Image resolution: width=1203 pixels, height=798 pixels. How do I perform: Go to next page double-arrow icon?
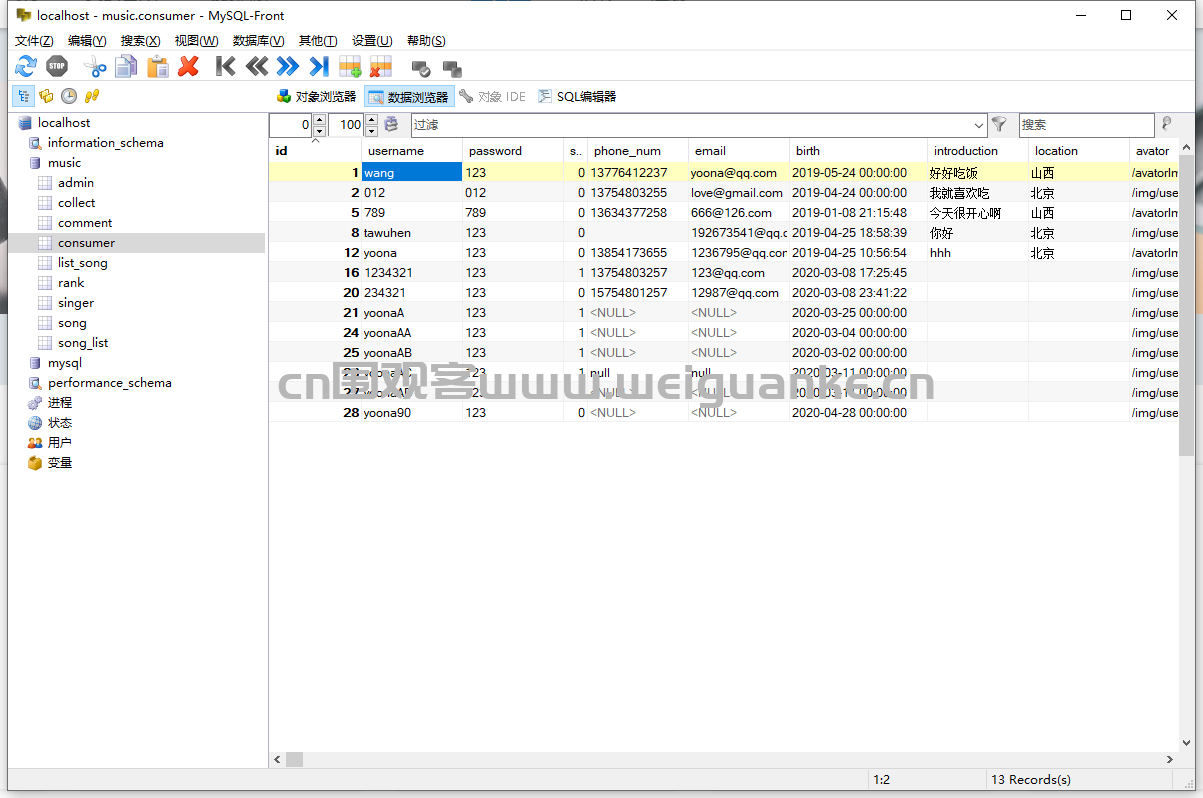click(x=288, y=67)
